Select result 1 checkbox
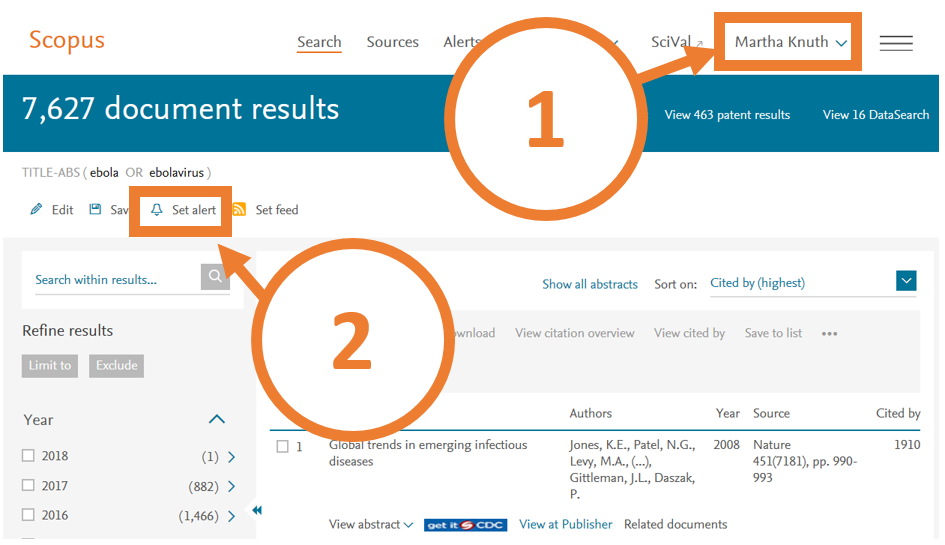The image size is (945, 545). coord(283,446)
